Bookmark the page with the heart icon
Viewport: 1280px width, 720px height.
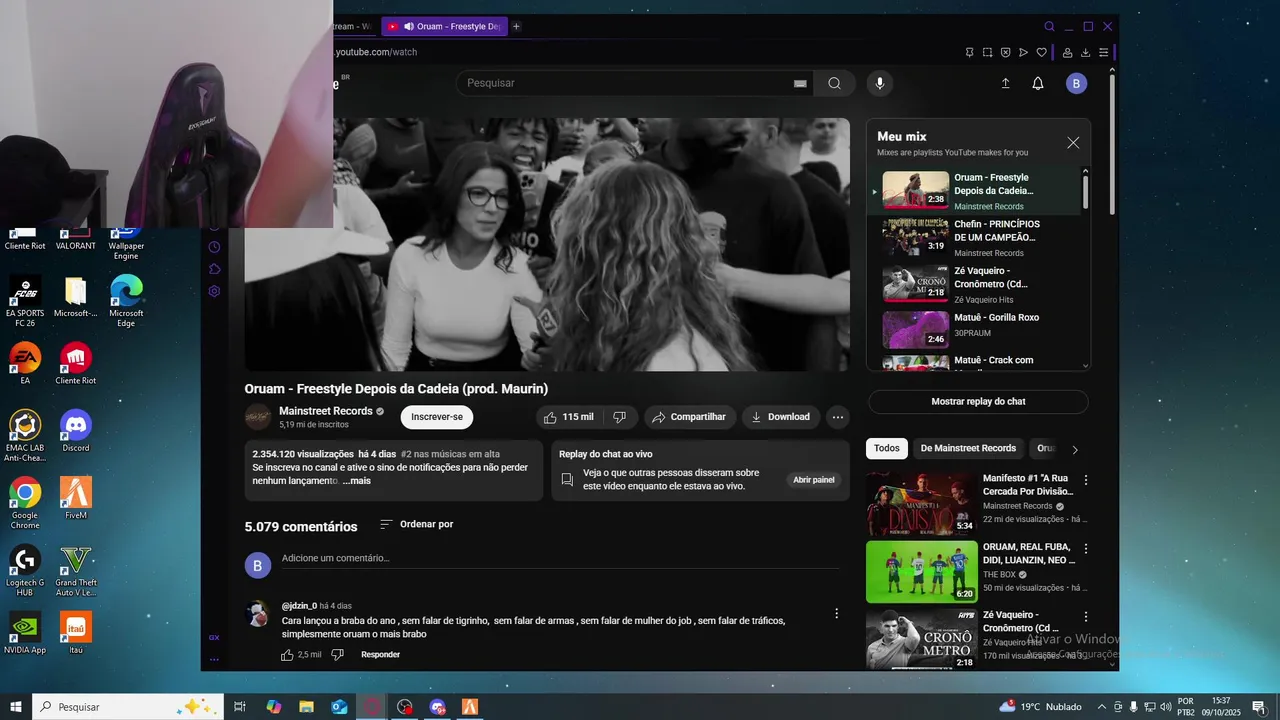point(1041,52)
